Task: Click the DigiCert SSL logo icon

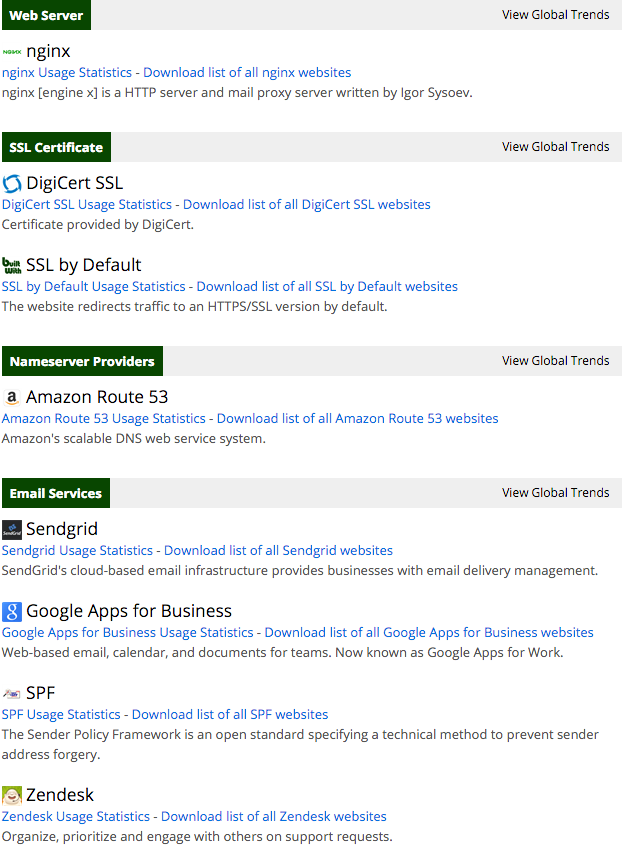Action: tap(12, 184)
